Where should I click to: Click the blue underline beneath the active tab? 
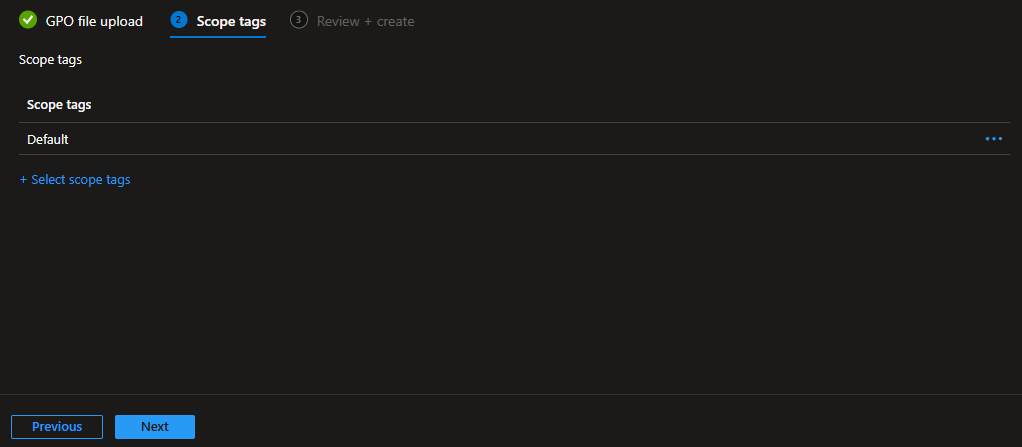[218, 37]
